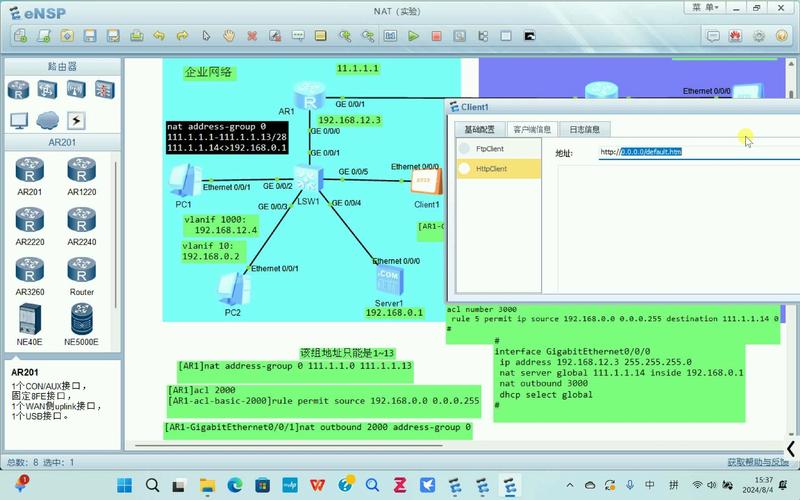Click the red X delete tool
The width and height of the screenshot is (800, 500).
(252, 36)
